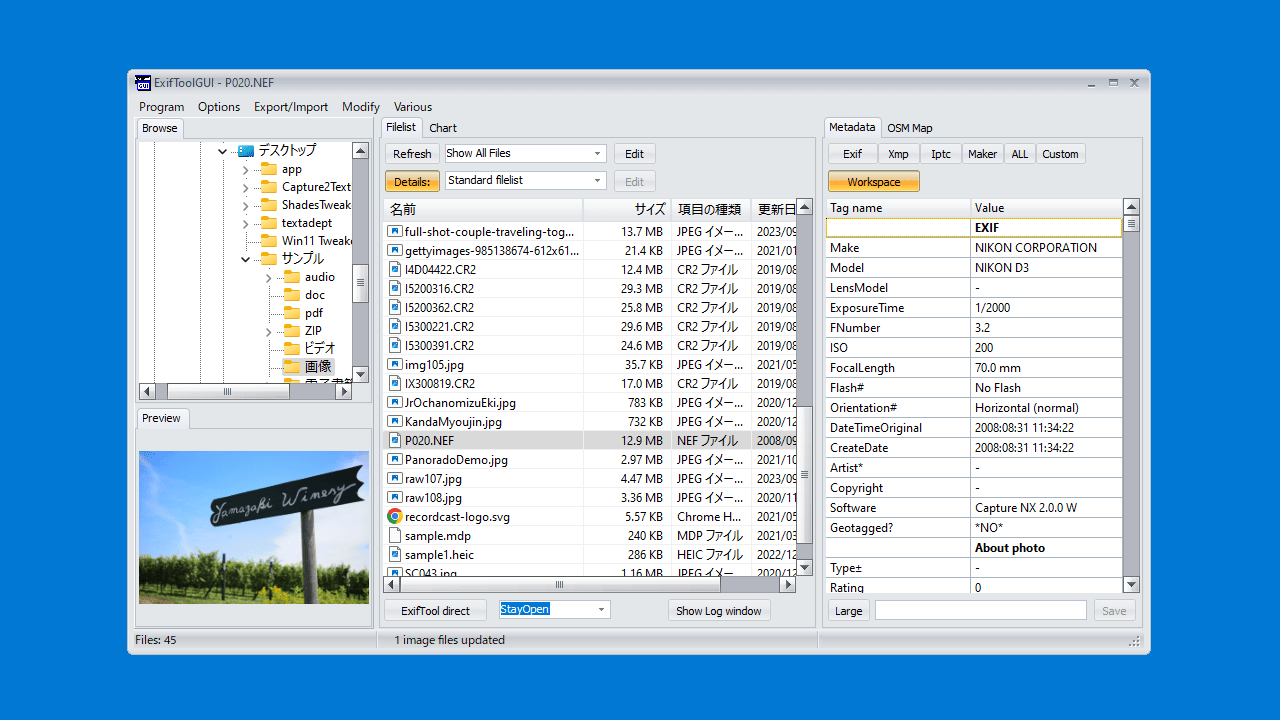Open the Modify menu
This screenshot has width=1280, height=720.
click(361, 107)
